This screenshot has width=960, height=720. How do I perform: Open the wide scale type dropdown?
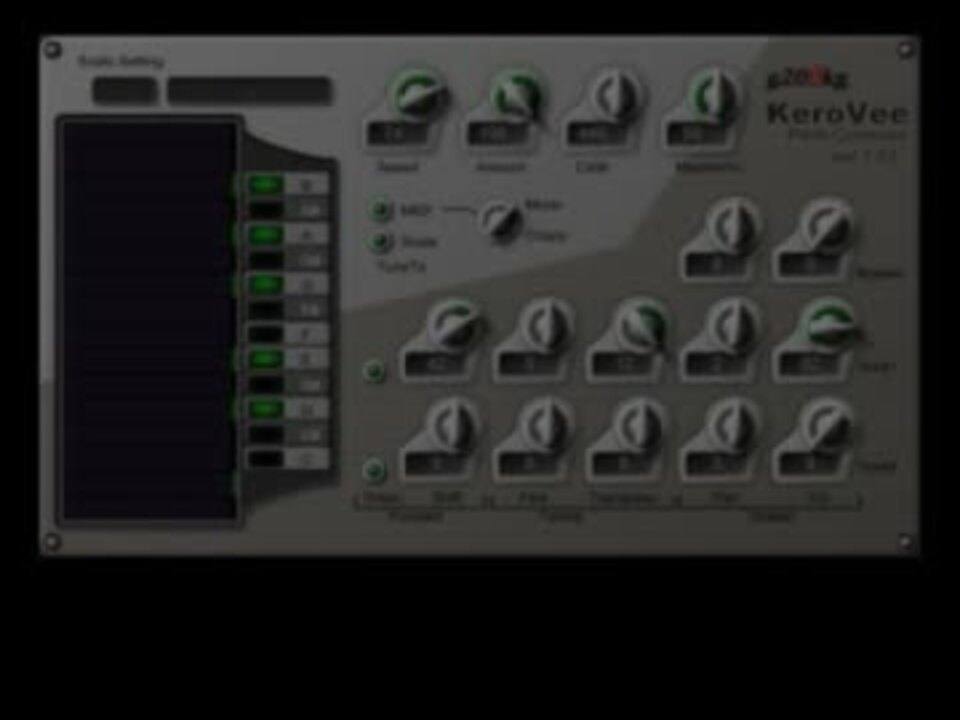[x=250, y=91]
